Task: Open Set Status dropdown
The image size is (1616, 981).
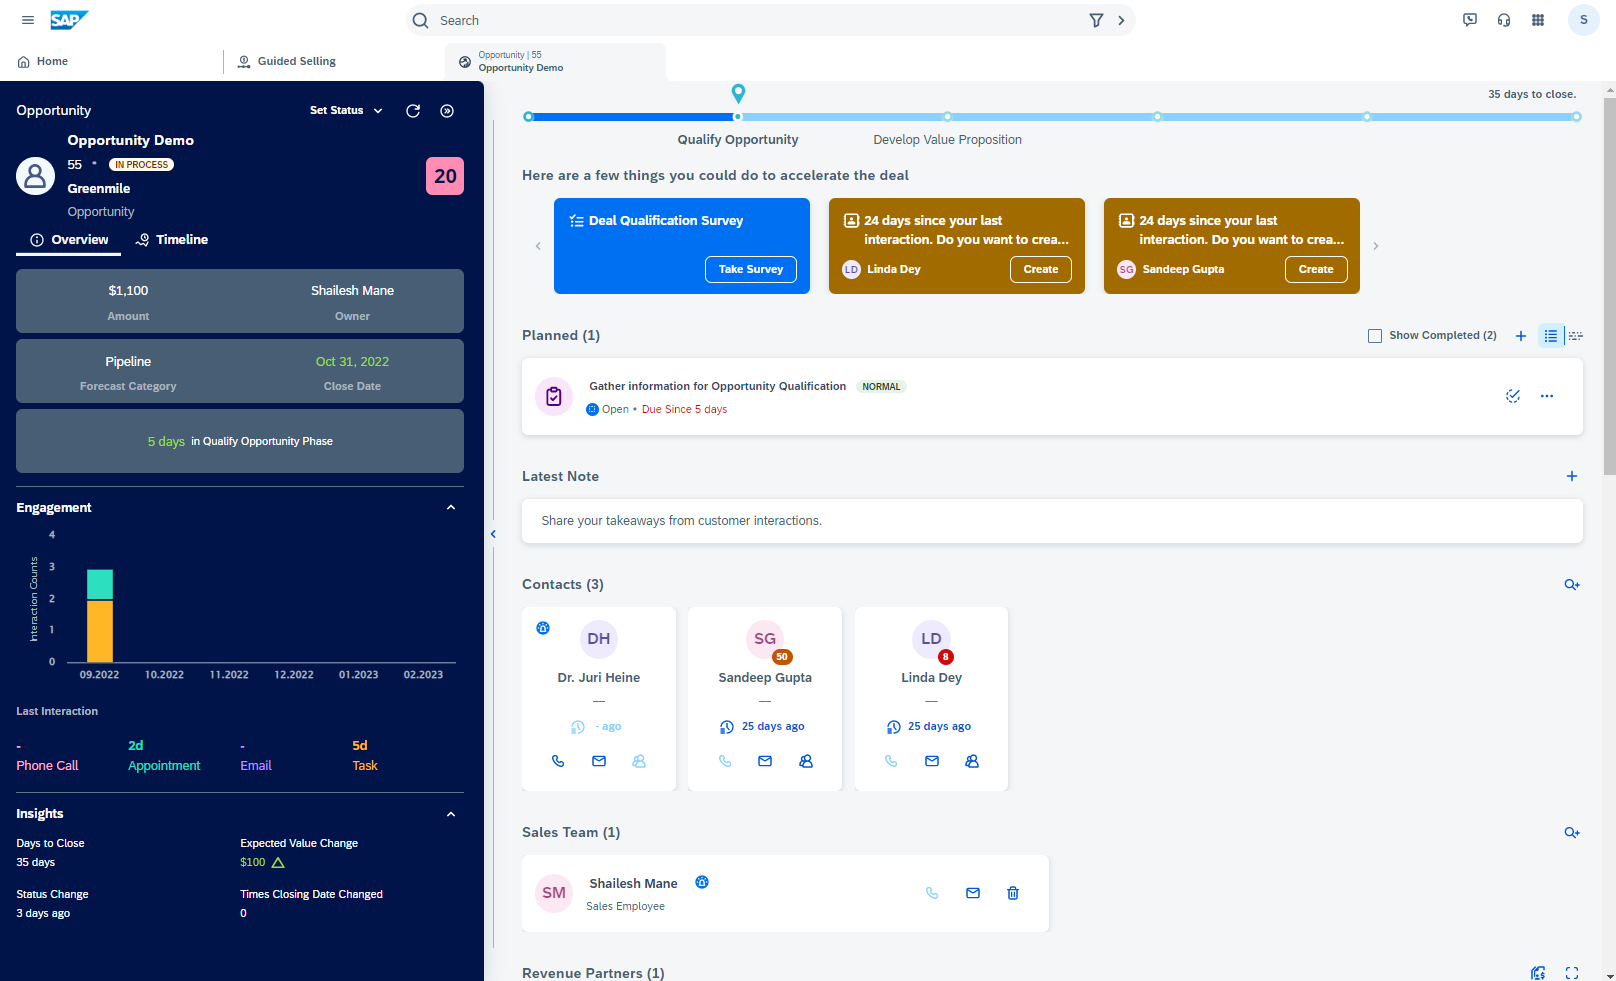Action: (346, 111)
